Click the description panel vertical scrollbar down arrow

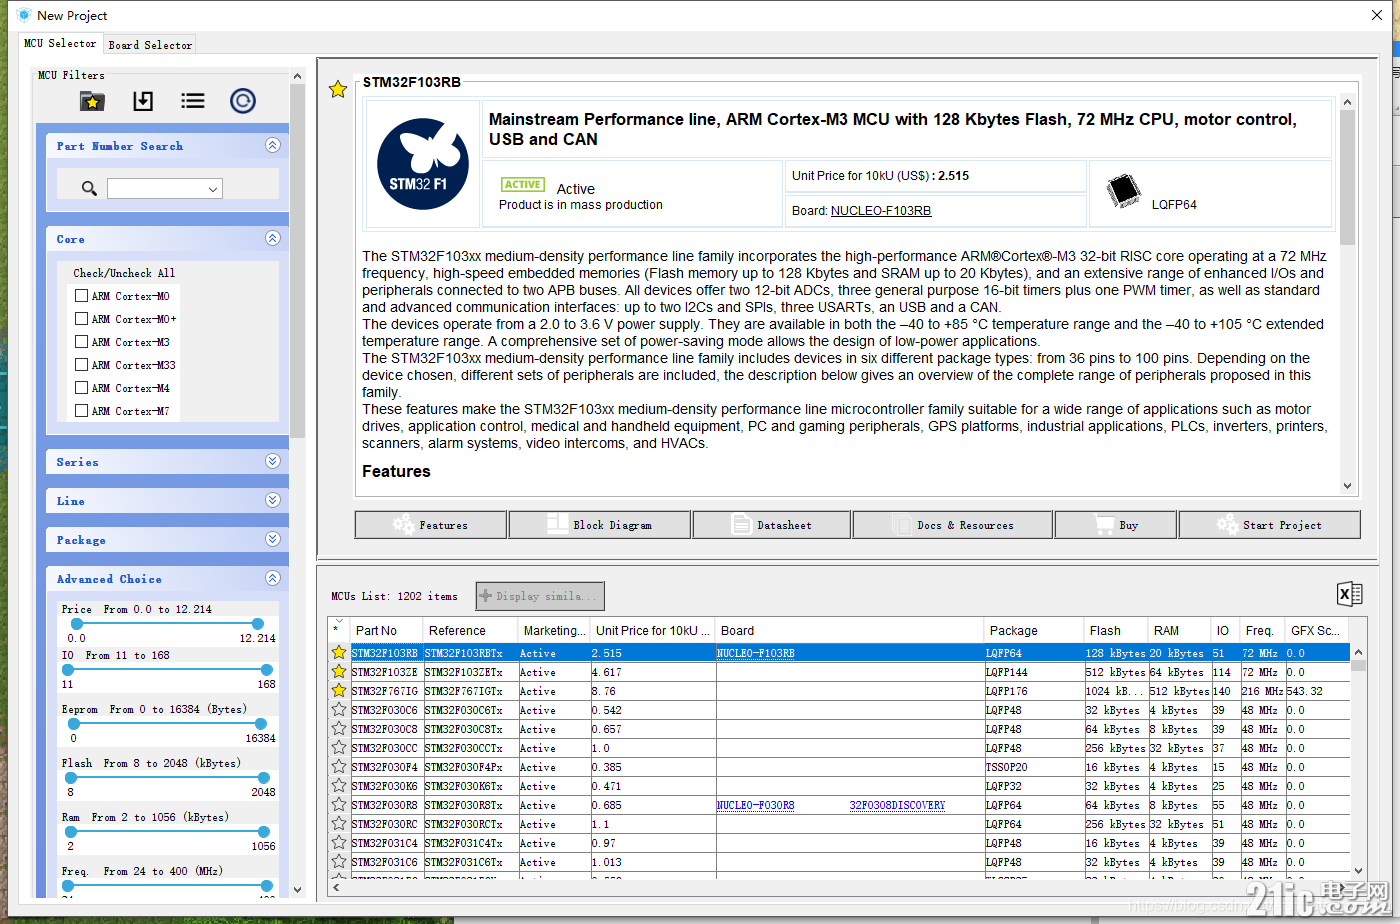[x=1347, y=486]
